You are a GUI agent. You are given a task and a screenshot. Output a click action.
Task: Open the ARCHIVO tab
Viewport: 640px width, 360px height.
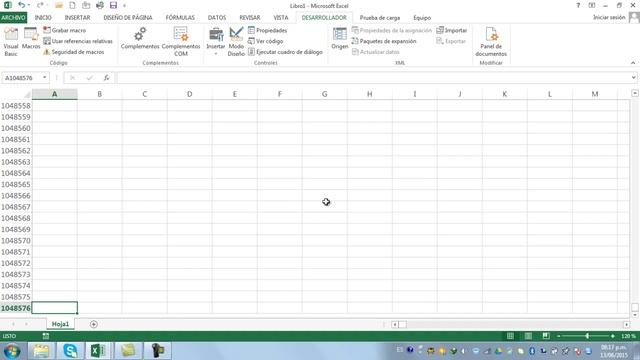click(x=13, y=18)
